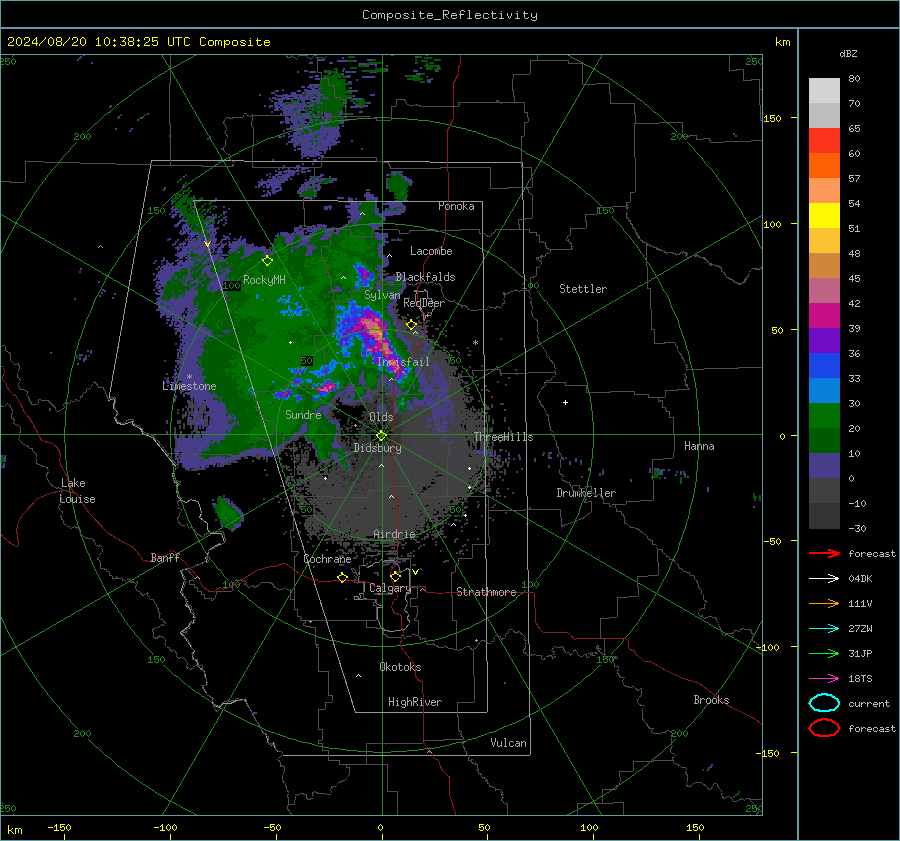Click the yellow diamond marker near RockyMH
The image size is (900, 841).
tap(267, 261)
